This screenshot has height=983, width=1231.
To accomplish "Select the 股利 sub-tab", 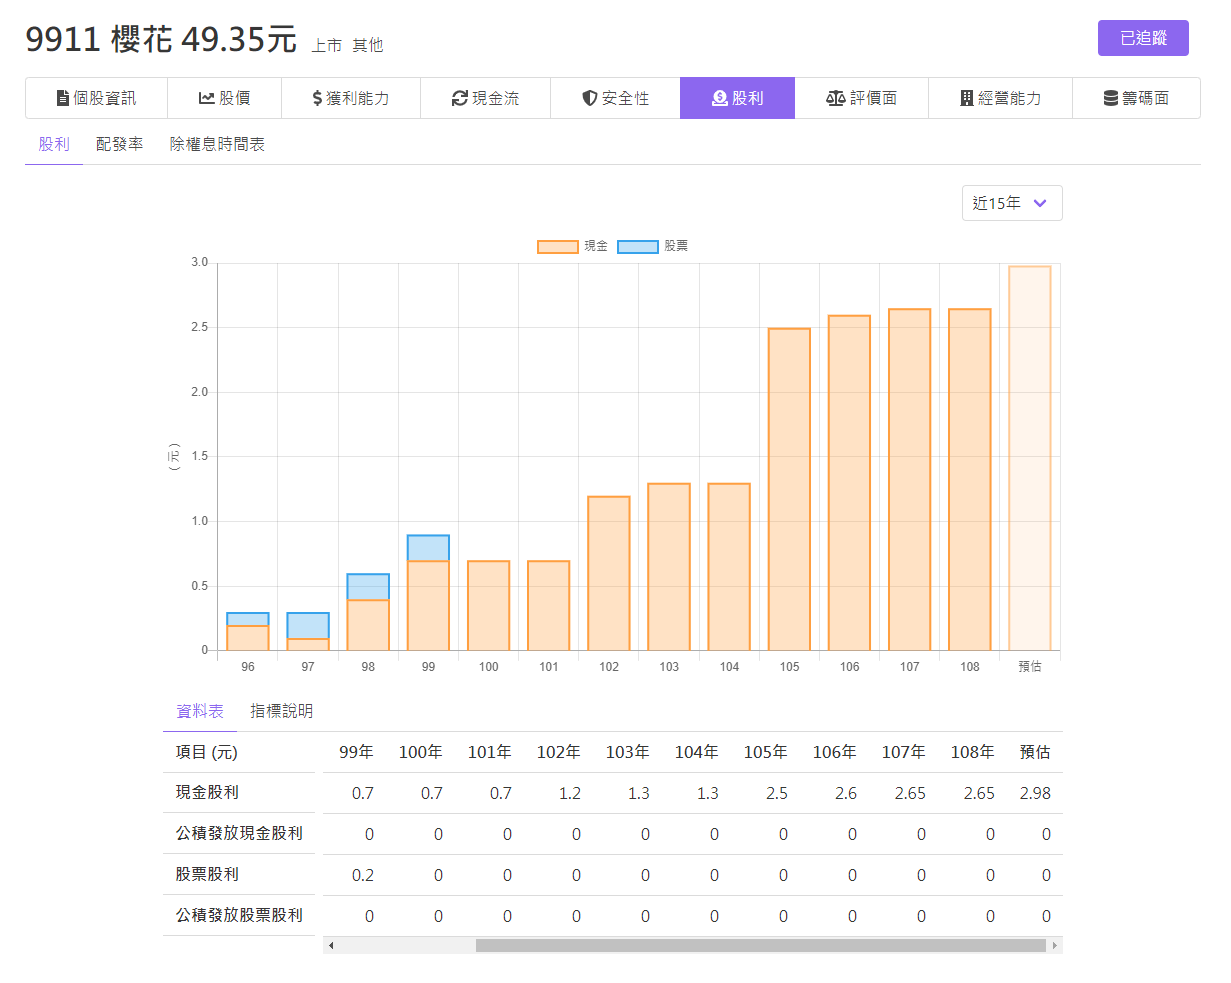I will click(54, 144).
